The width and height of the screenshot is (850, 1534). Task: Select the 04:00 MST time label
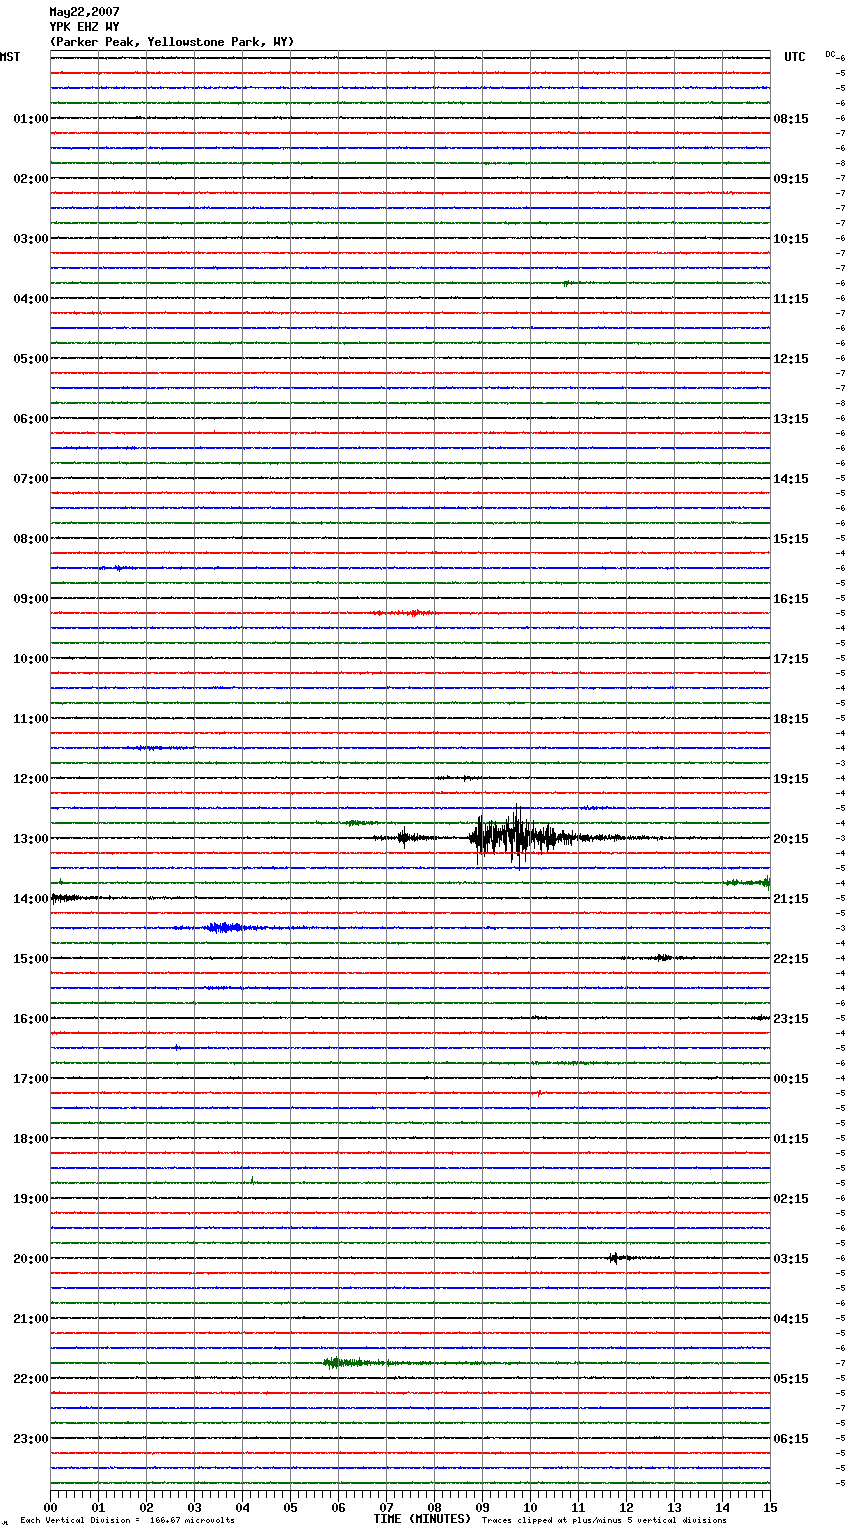click(x=31, y=299)
